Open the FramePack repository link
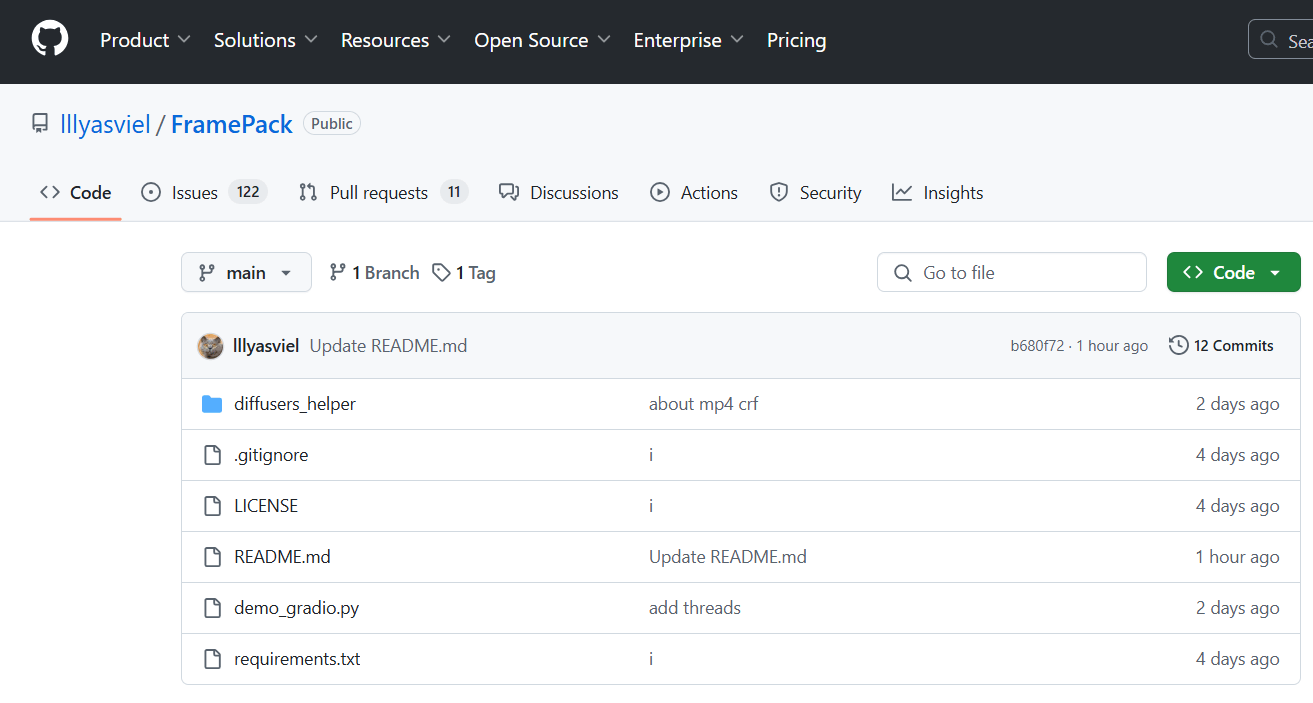This screenshot has height=703, width=1313. [232, 125]
